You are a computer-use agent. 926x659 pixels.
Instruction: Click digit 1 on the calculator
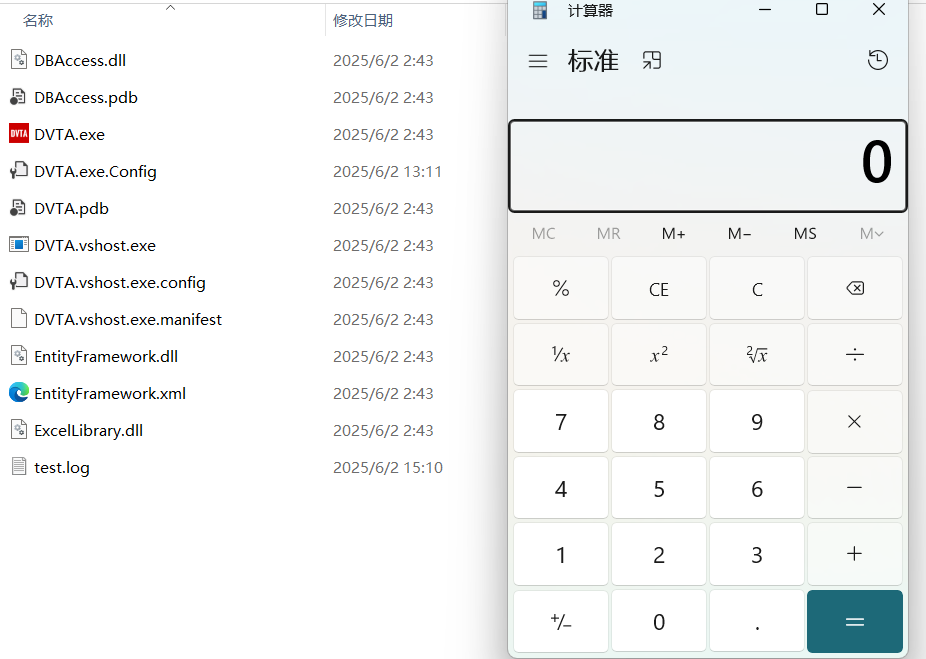tap(561, 554)
